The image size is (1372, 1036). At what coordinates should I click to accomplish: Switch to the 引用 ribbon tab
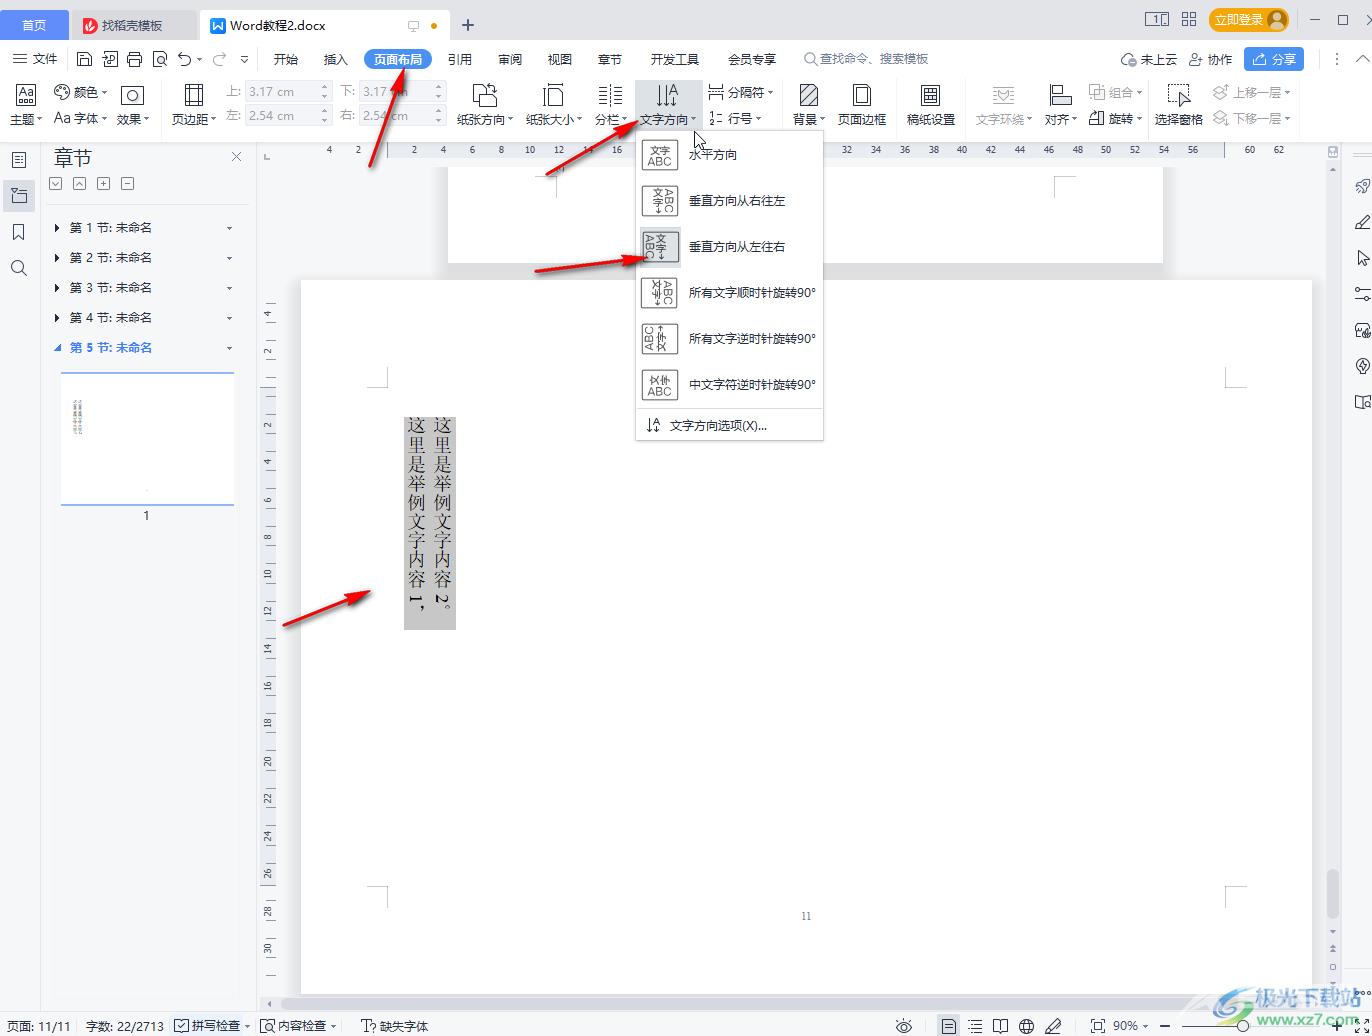460,59
